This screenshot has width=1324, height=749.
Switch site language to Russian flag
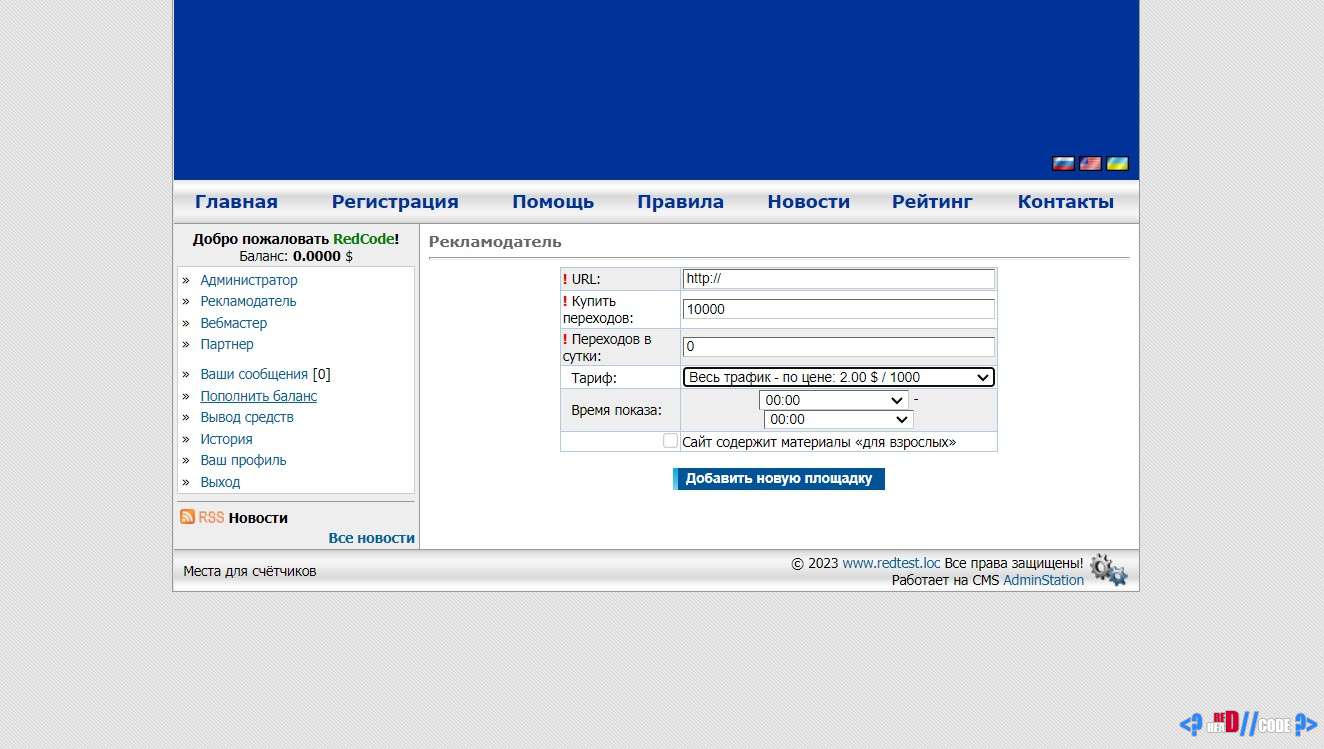(x=1063, y=164)
